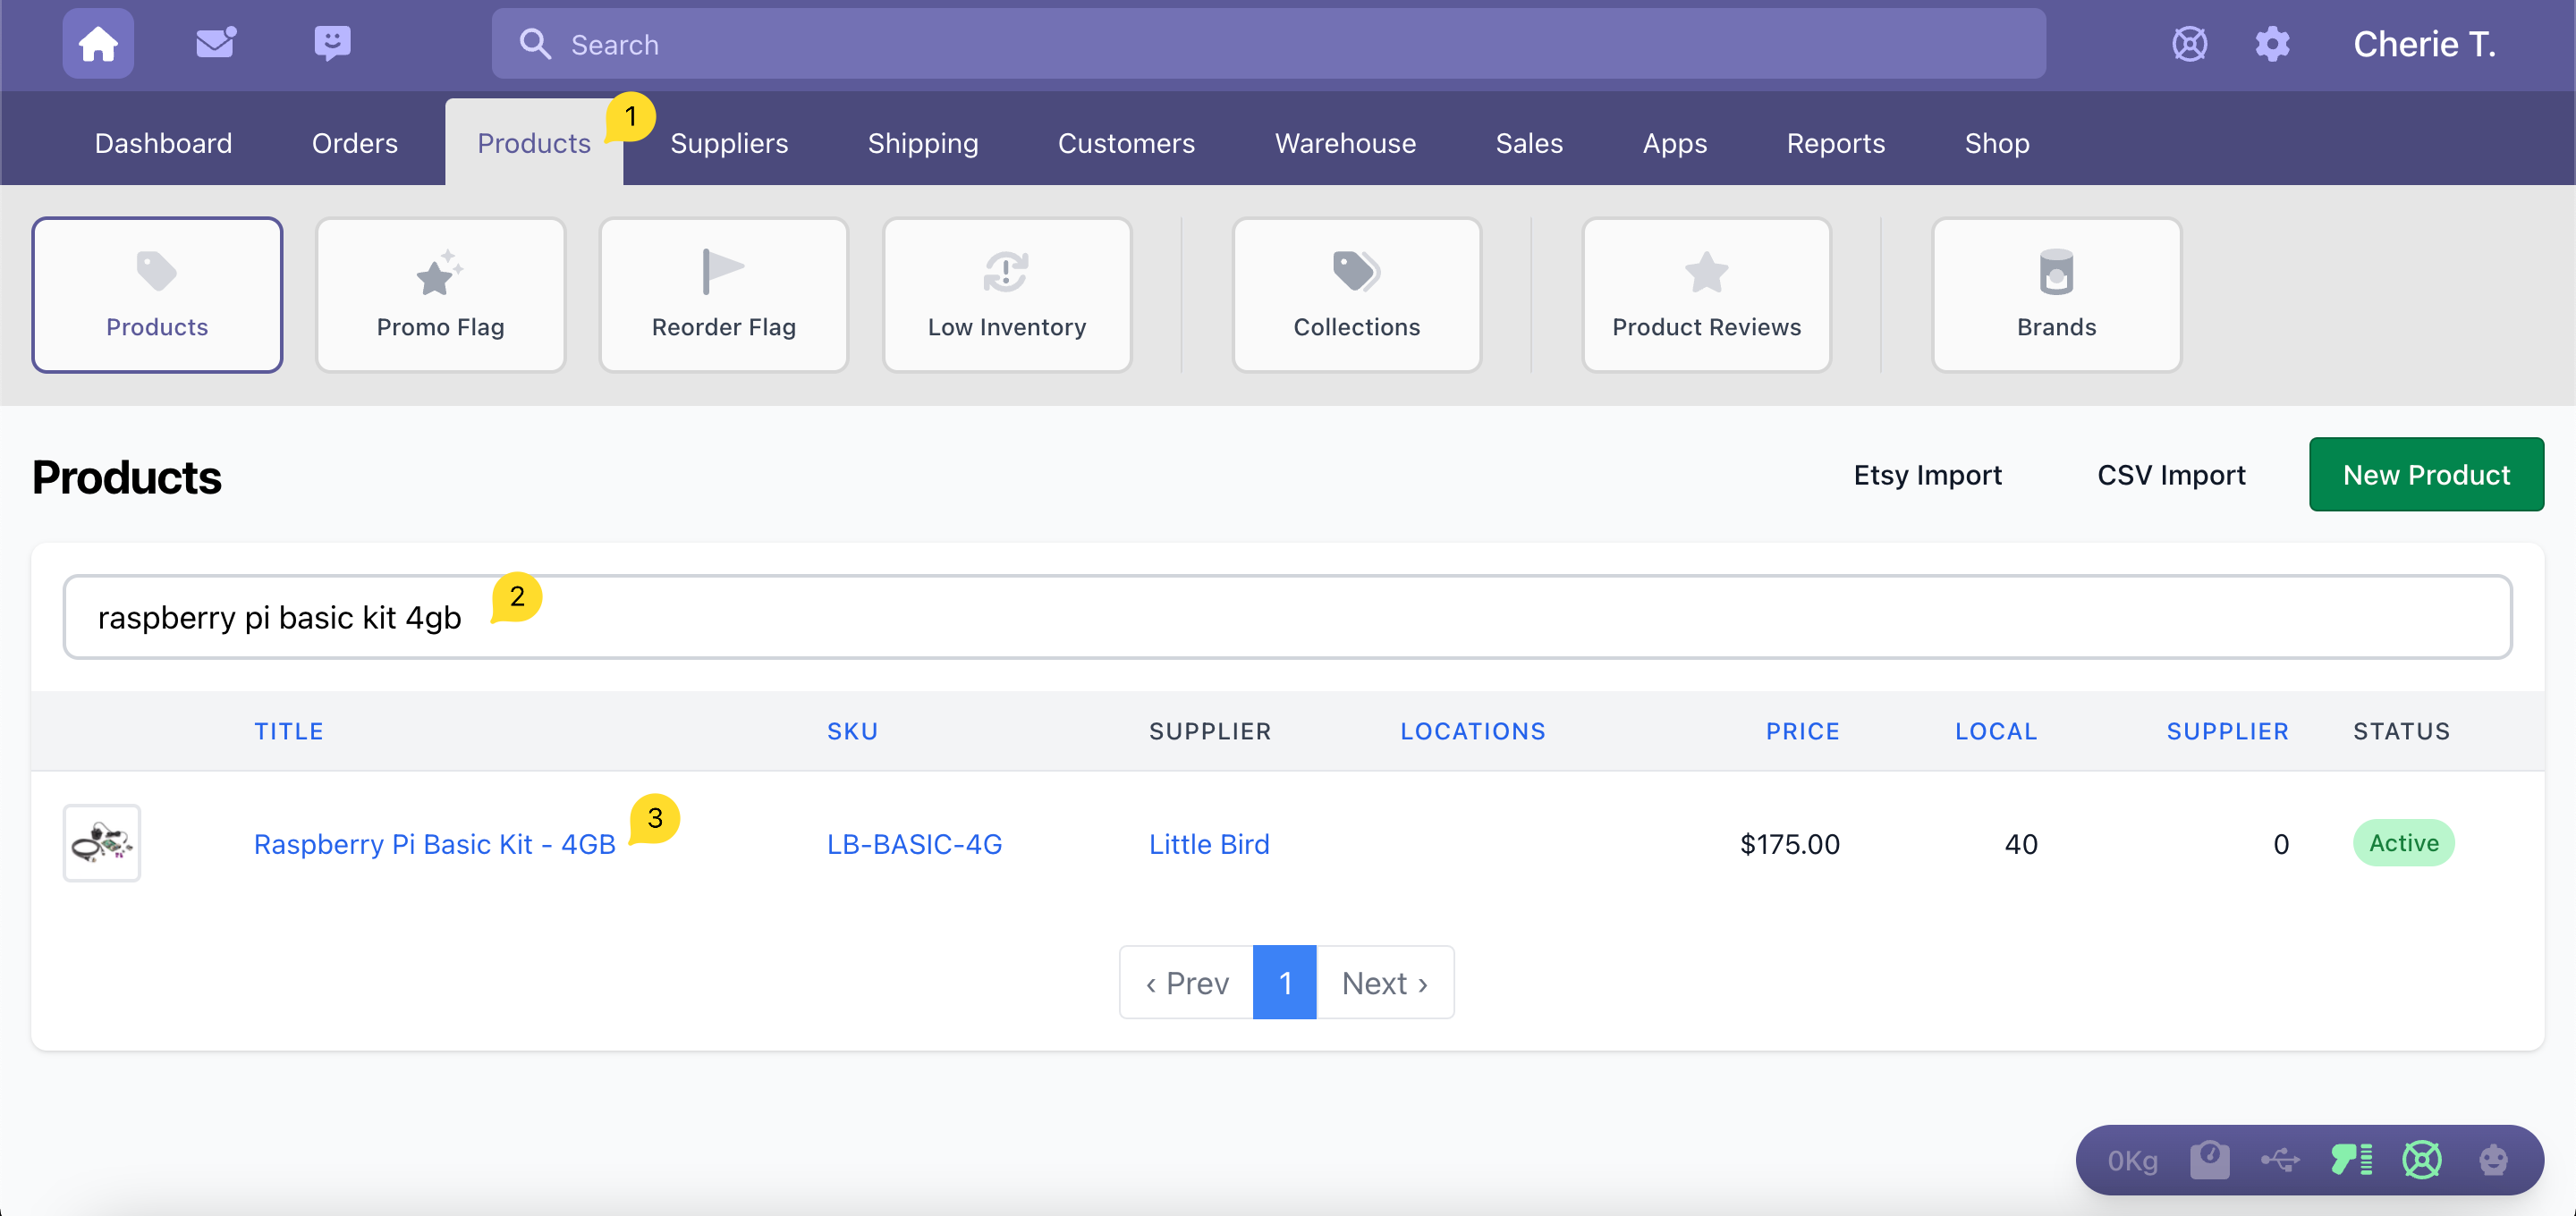Viewport: 2576px width, 1216px height.
Task: Click the scale weight icon in bottom bar
Action: tap(2209, 1160)
